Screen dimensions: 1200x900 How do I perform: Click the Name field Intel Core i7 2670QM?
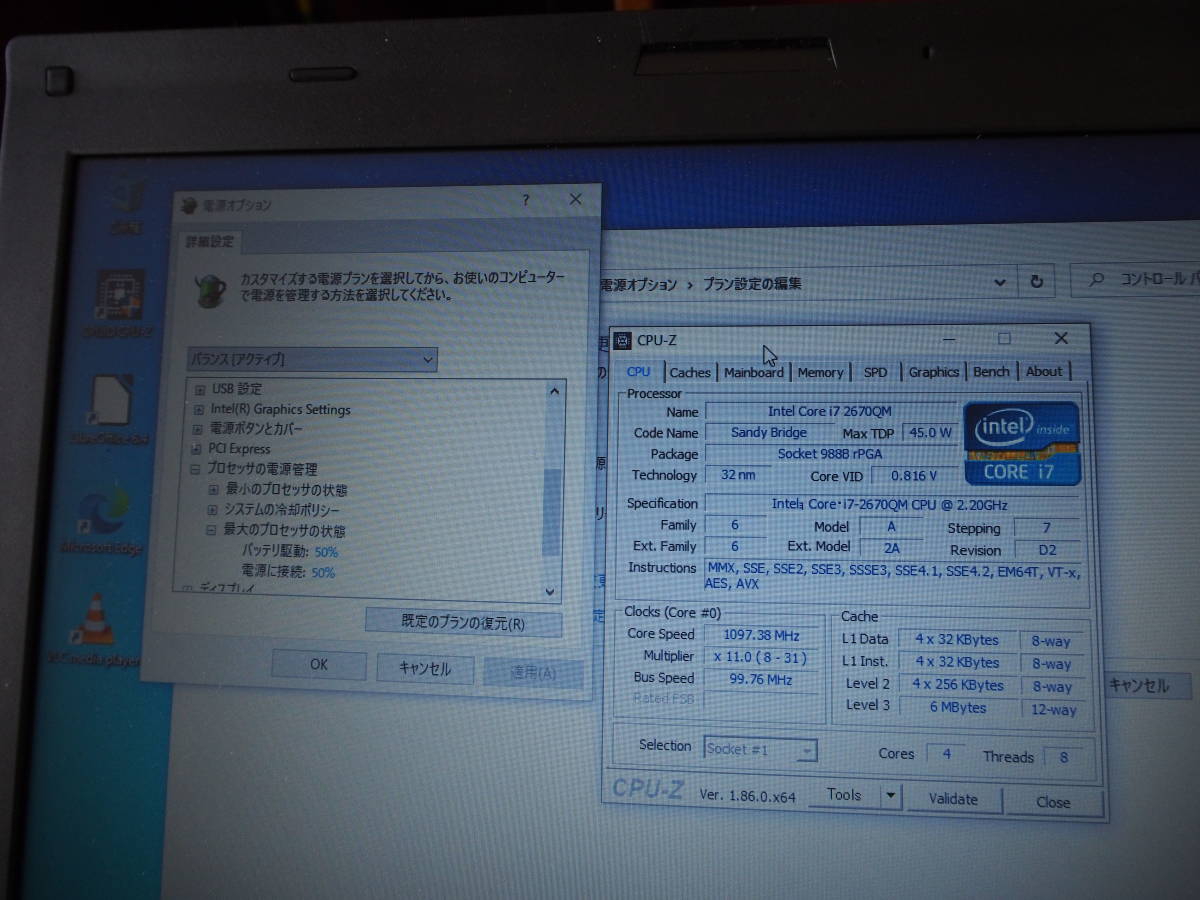(830, 411)
